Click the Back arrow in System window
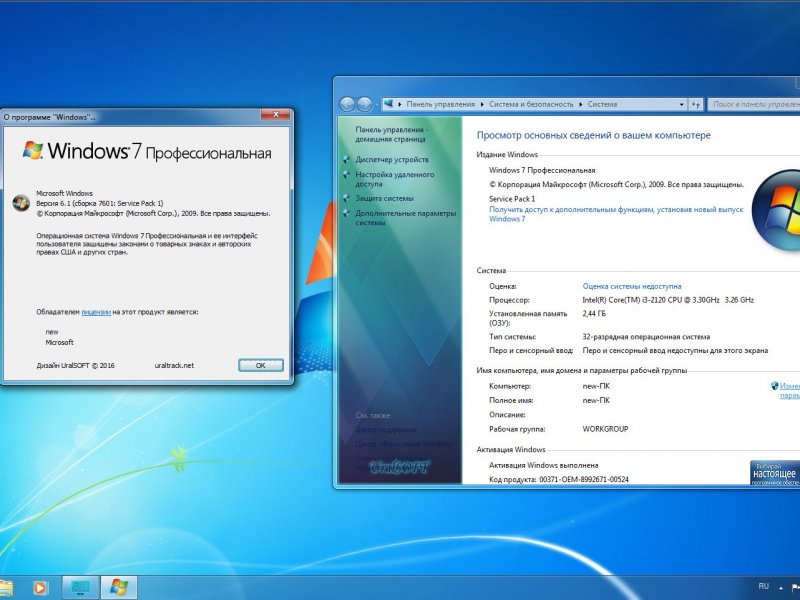The width and height of the screenshot is (800, 600). pos(347,104)
